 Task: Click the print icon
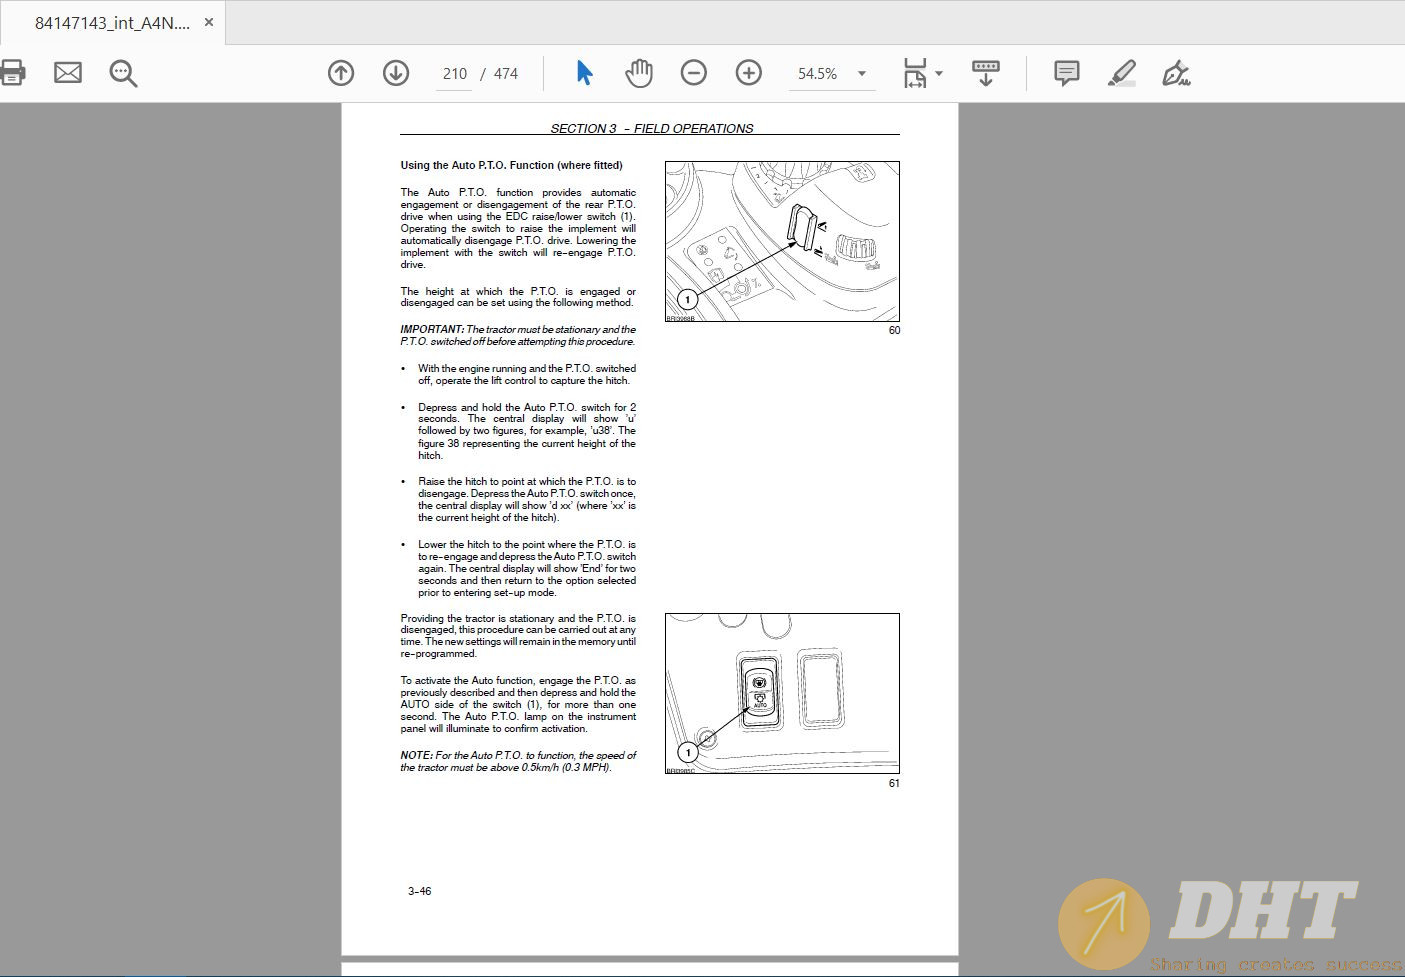click(11, 73)
